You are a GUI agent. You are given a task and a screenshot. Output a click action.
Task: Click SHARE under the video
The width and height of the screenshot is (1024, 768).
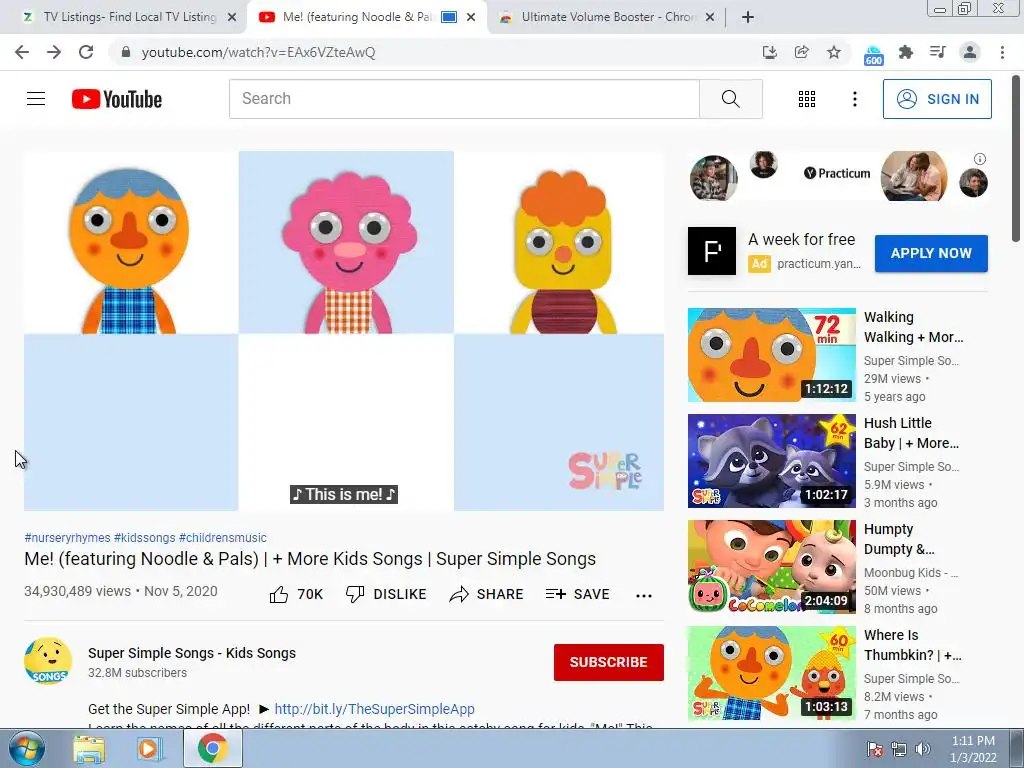[487, 594]
